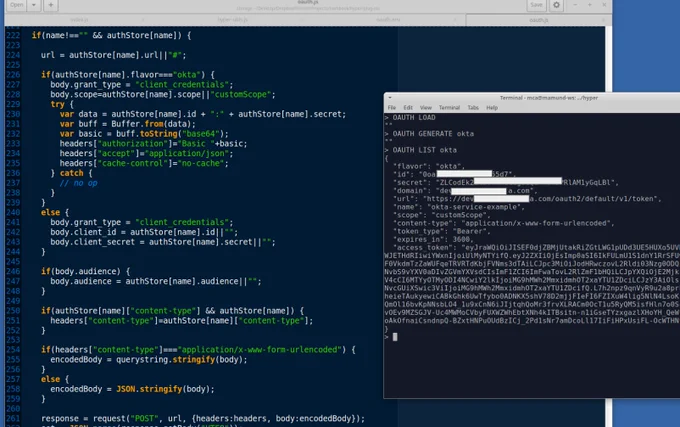Open the File menu in Terminal
680x427 pixels.
coord(392,108)
